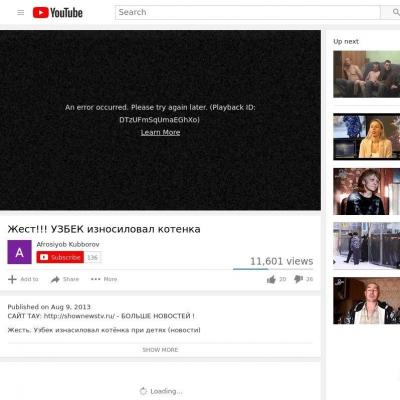Viewport: 400px width, 400px height.
Task: Open the Learn More error link
Action: click(160, 132)
